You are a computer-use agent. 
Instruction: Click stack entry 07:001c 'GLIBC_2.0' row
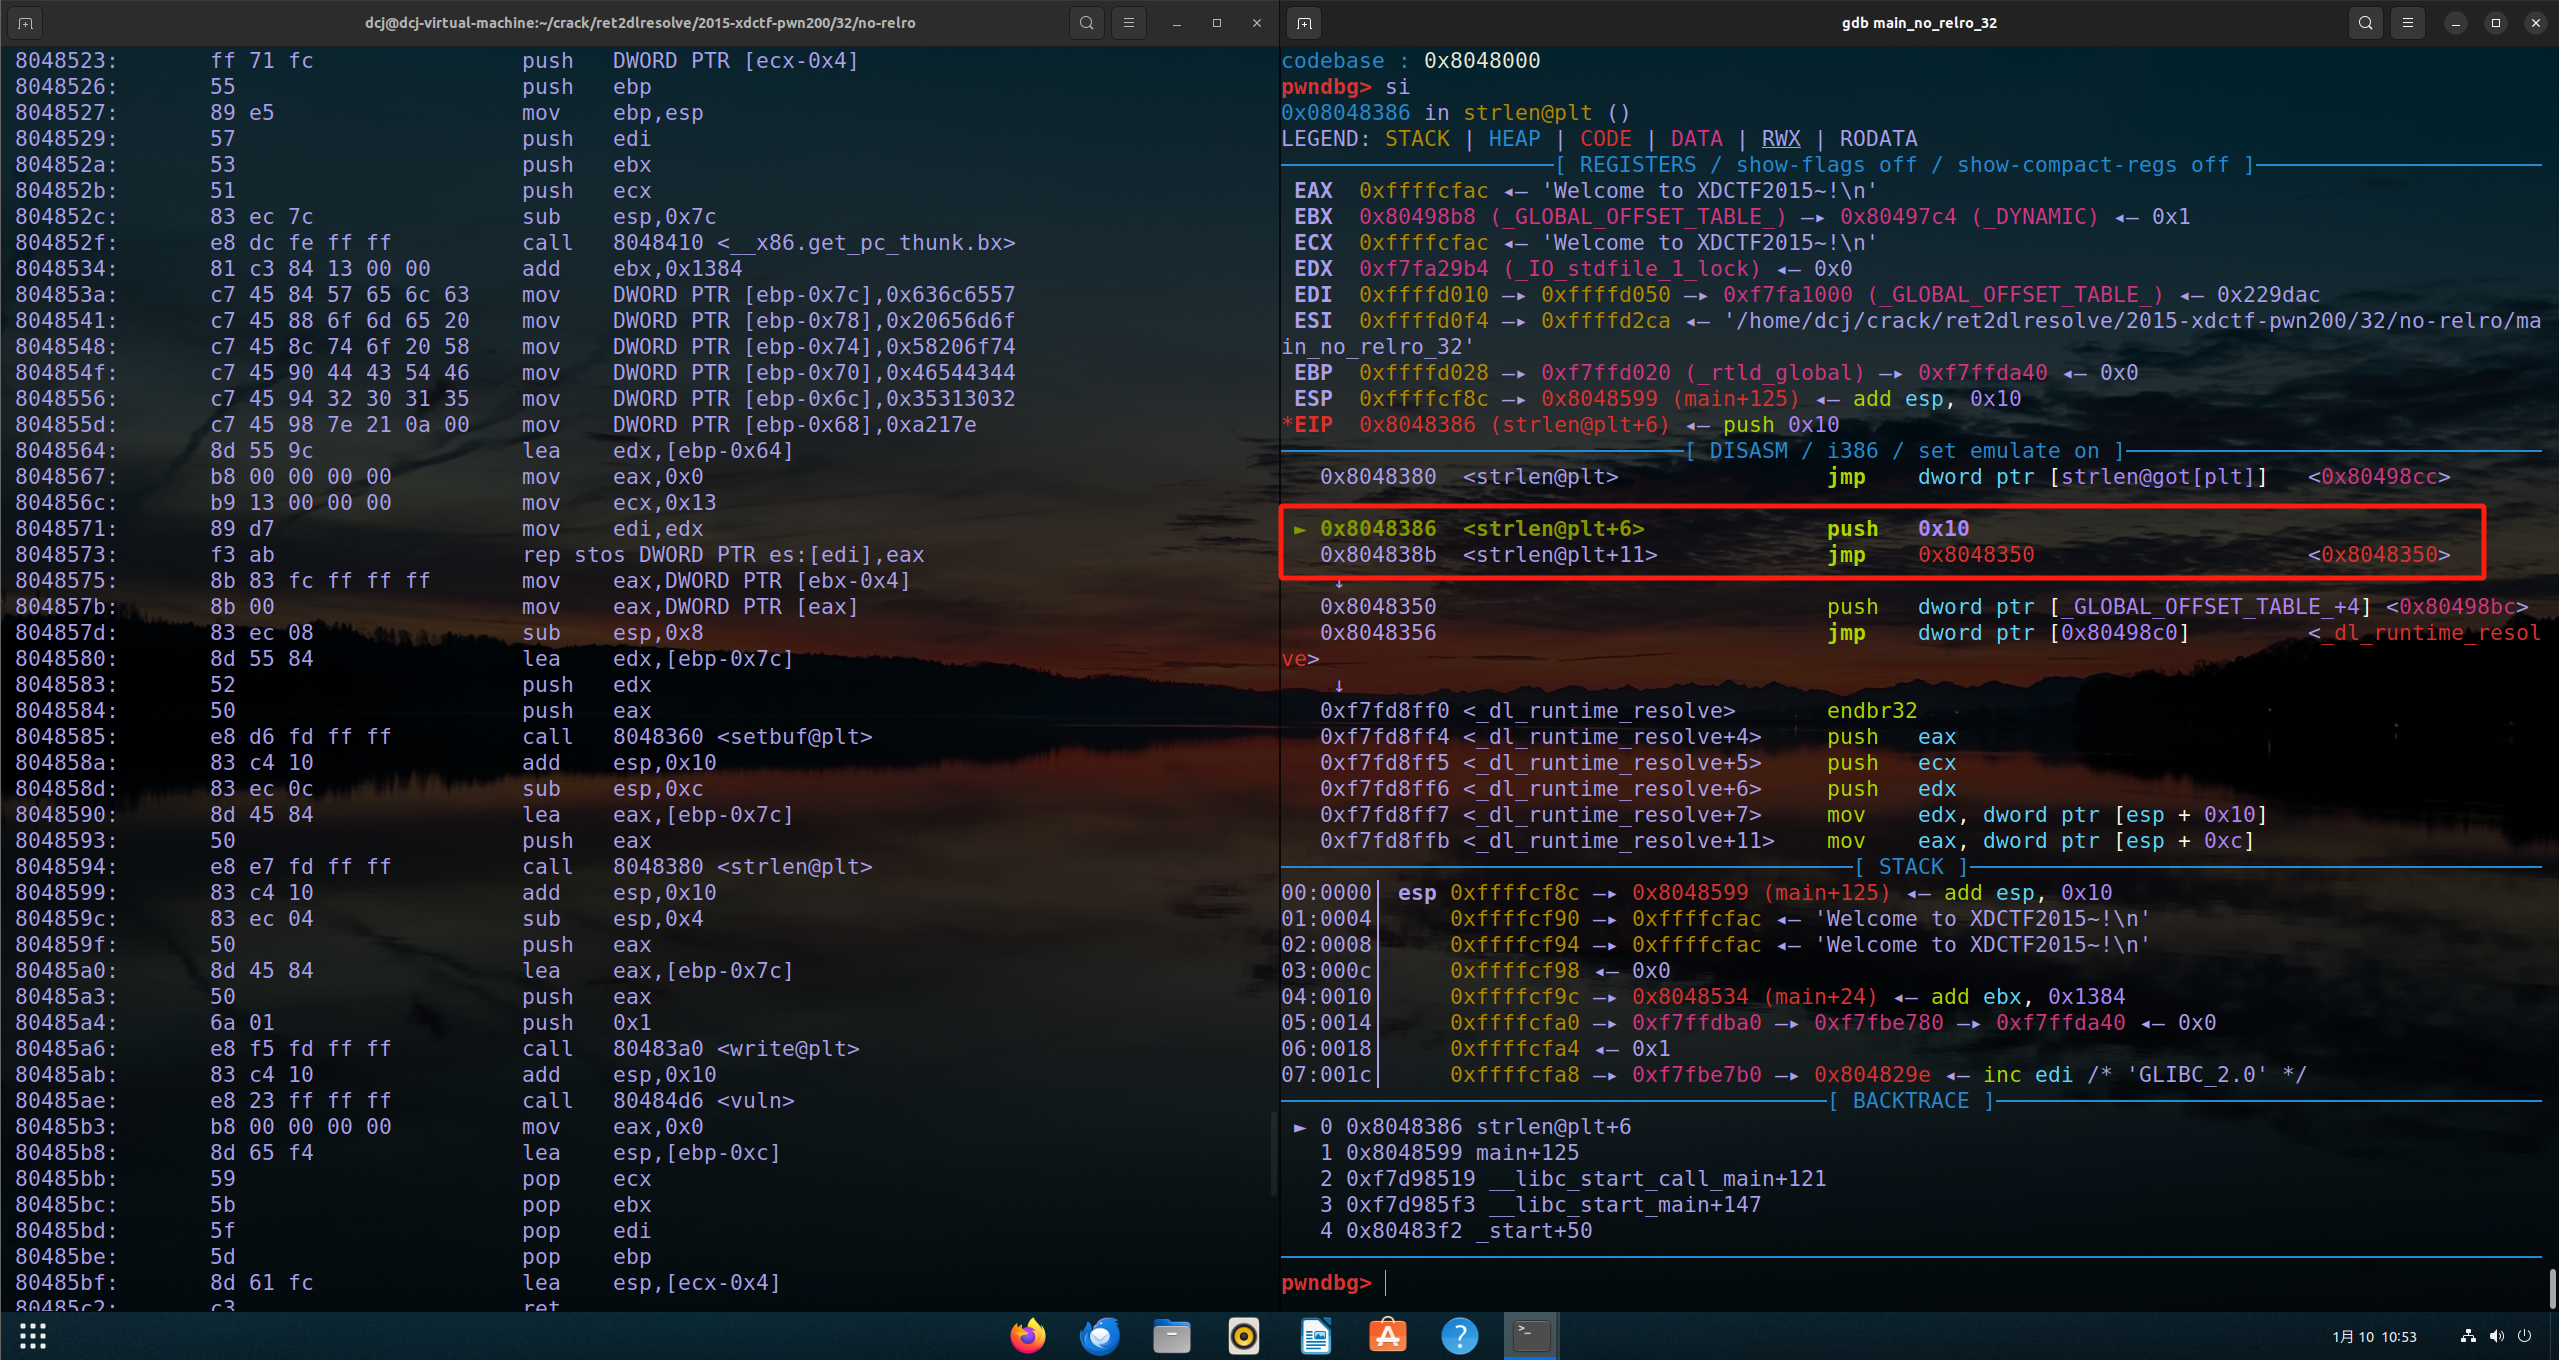1794,1075
